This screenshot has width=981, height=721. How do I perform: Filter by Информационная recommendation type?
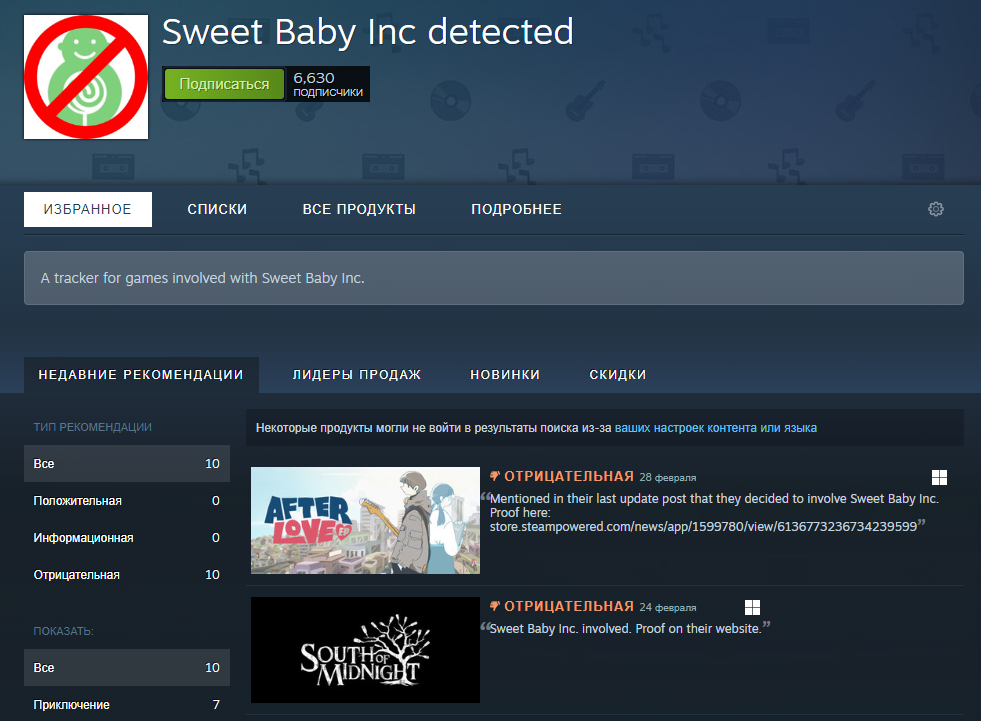pyautogui.click(x=83, y=538)
